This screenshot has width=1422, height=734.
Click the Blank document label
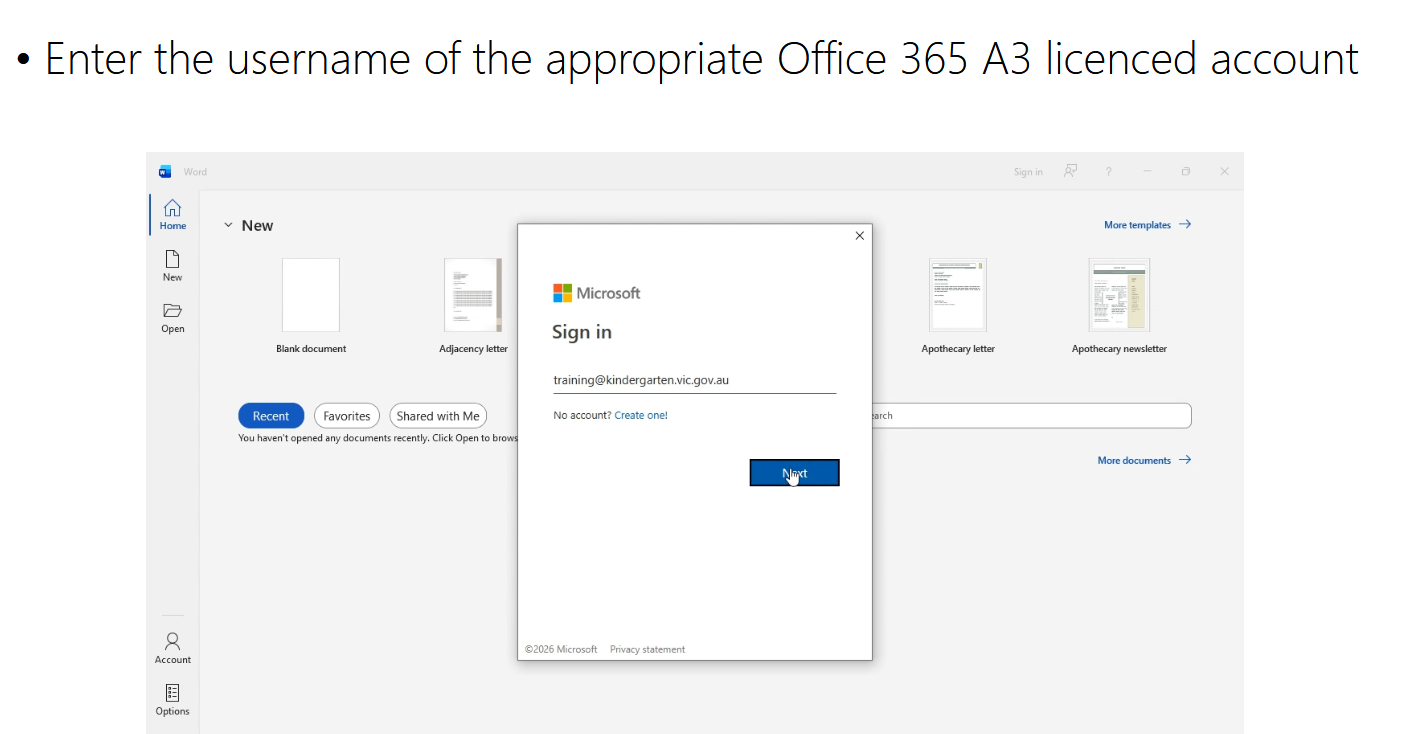(311, 349)
